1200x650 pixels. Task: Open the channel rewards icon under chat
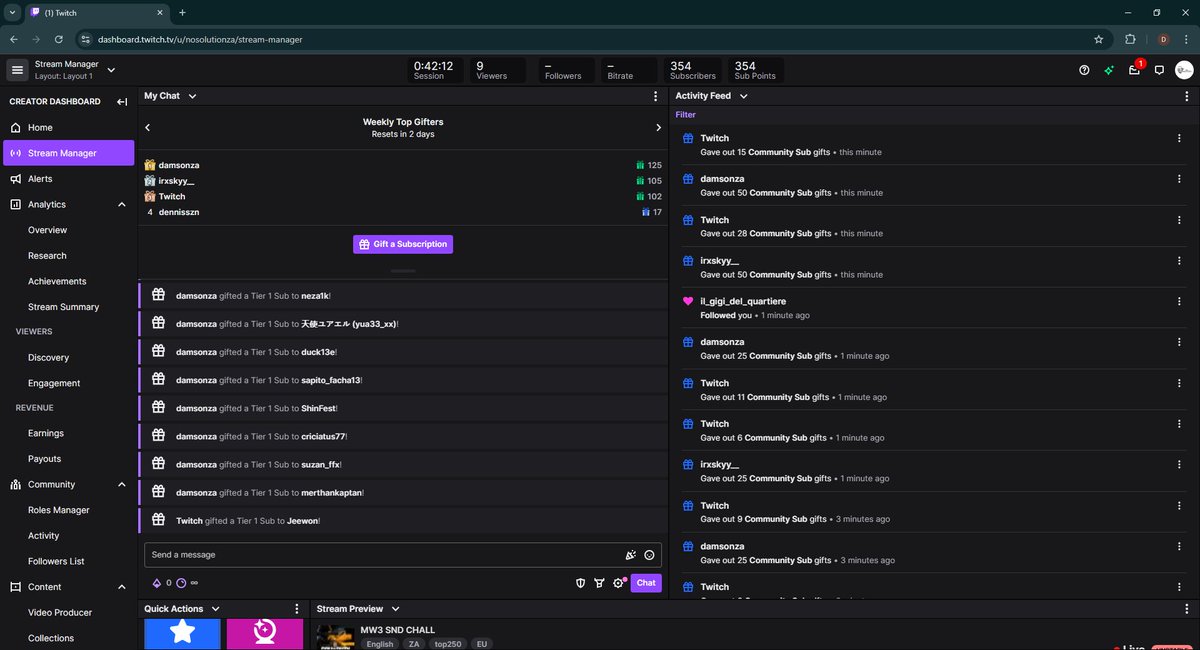599,583
